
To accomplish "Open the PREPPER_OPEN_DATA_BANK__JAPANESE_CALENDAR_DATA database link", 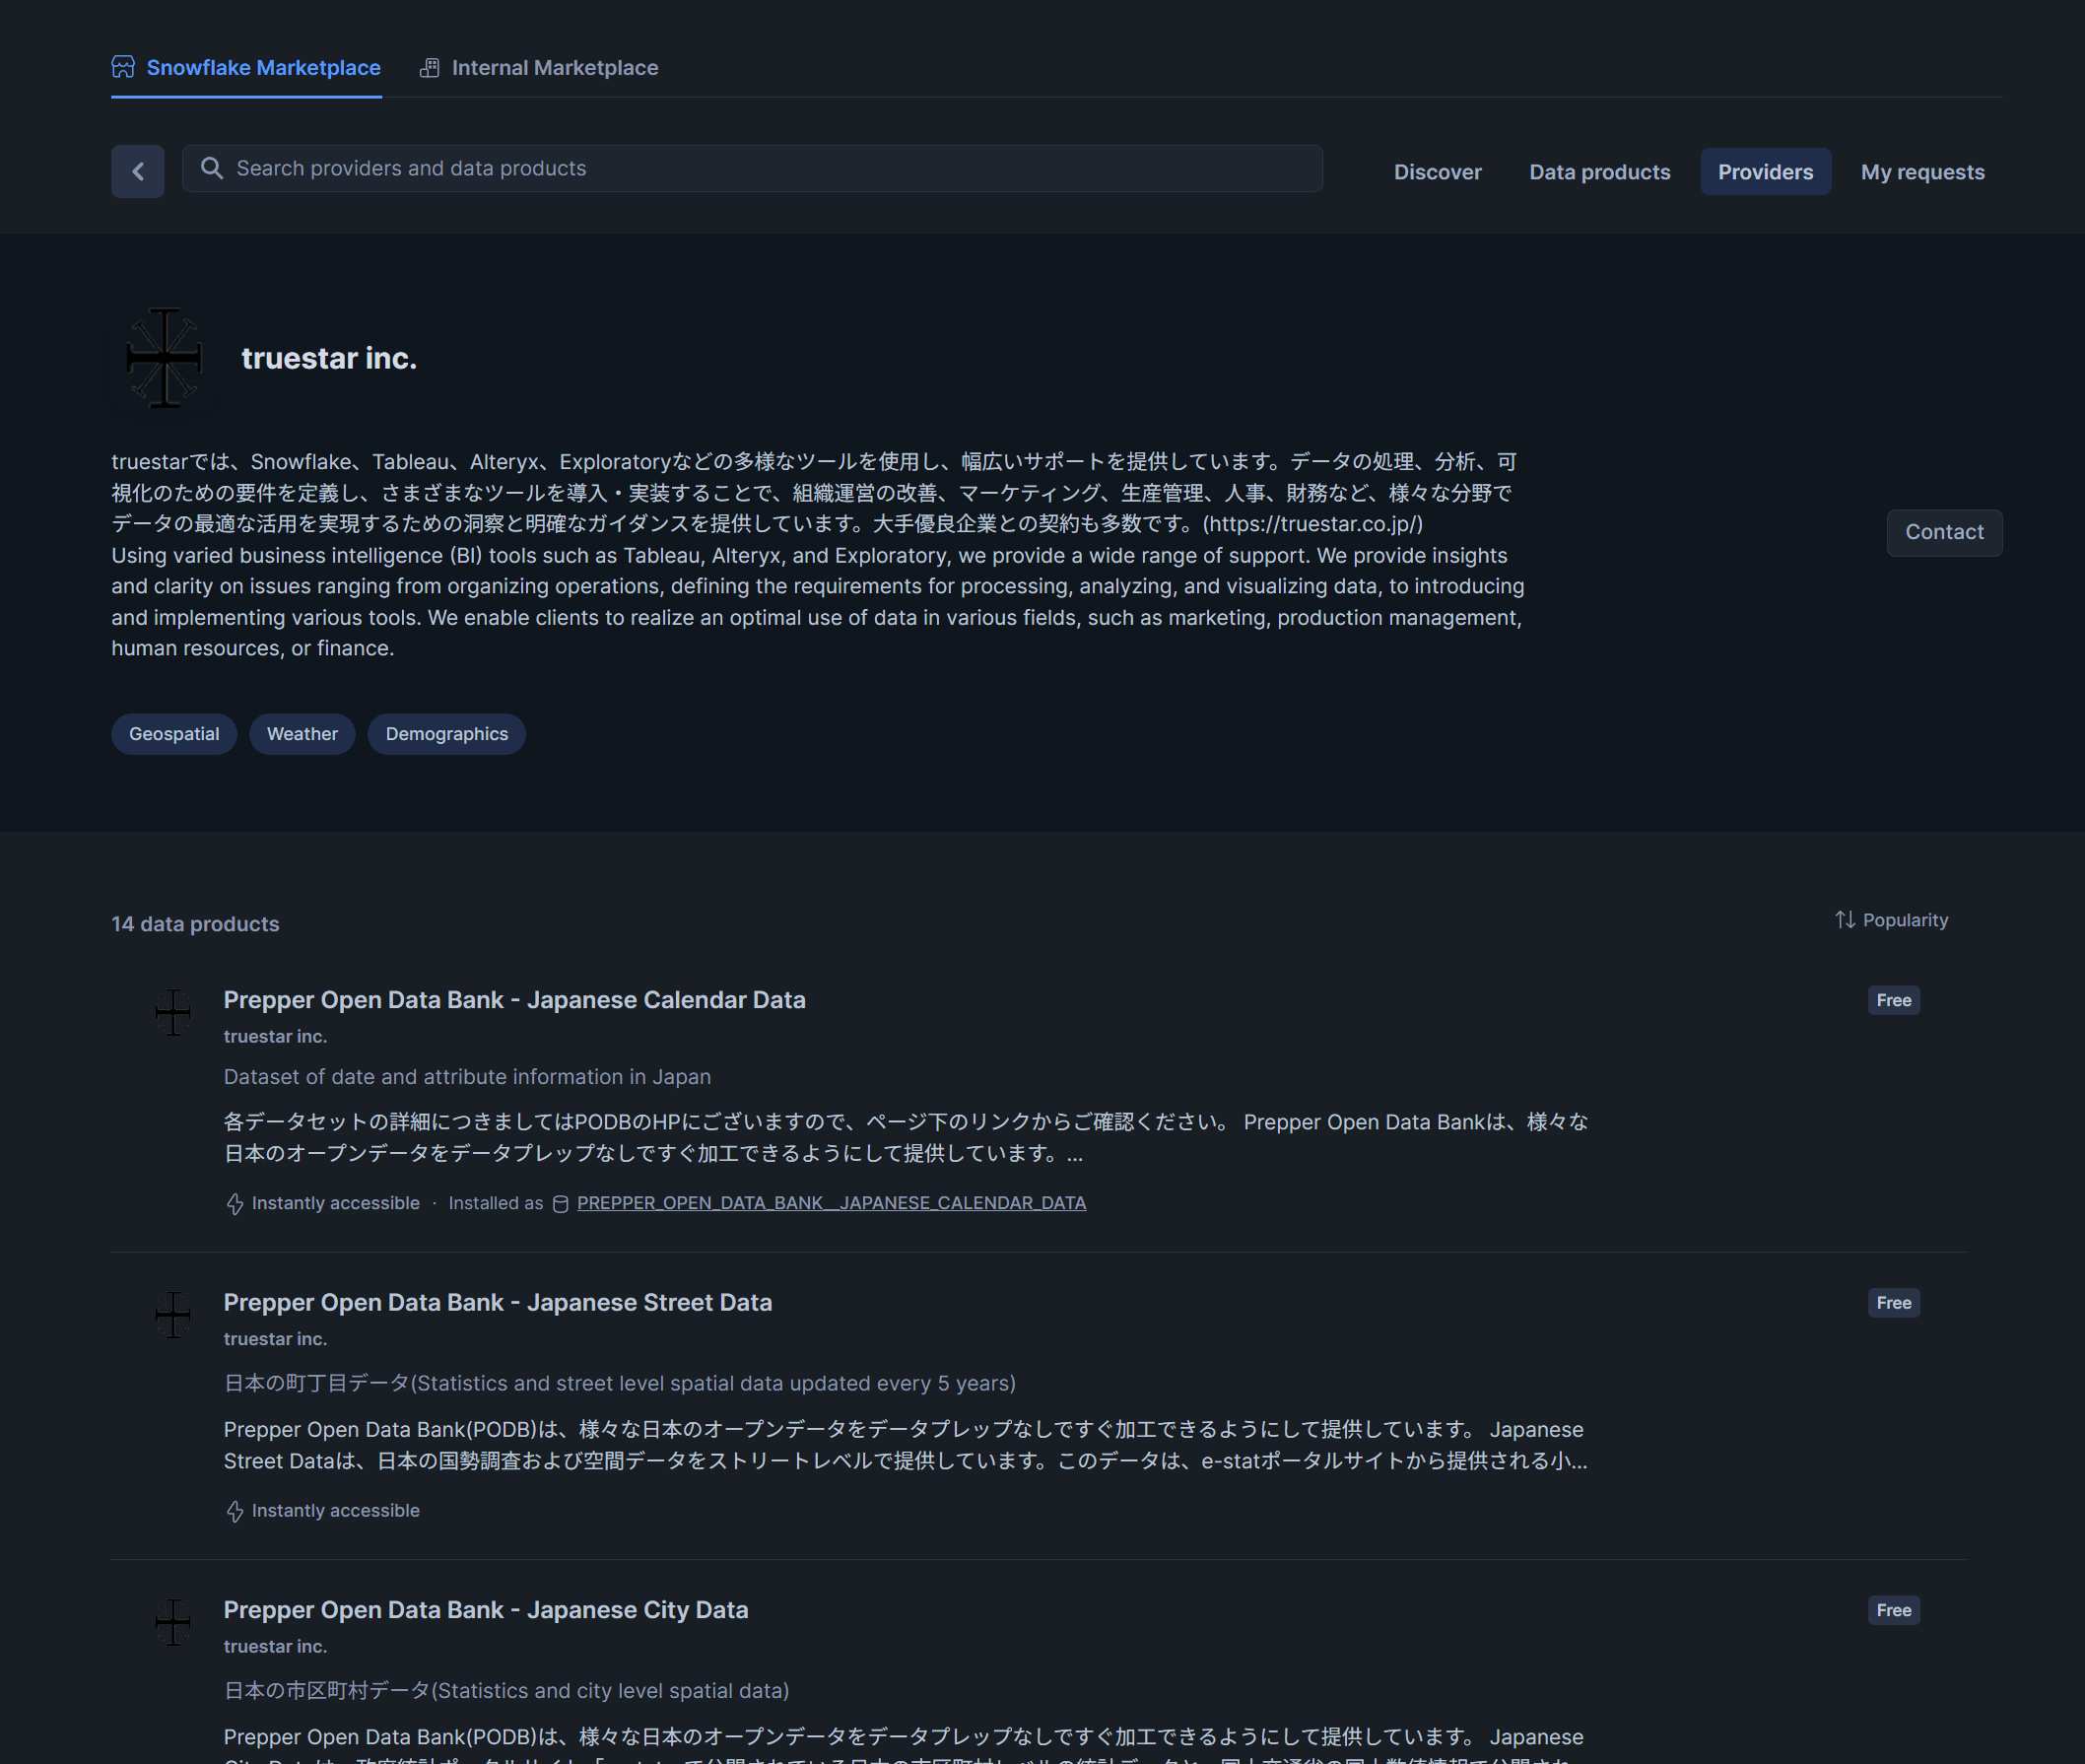I will pyautogui.click(x=831, y=1203).
